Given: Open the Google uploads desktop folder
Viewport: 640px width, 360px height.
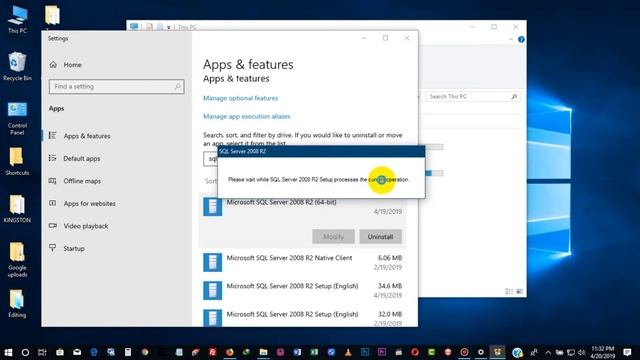Looking at the screenshot, I should 17,260.
